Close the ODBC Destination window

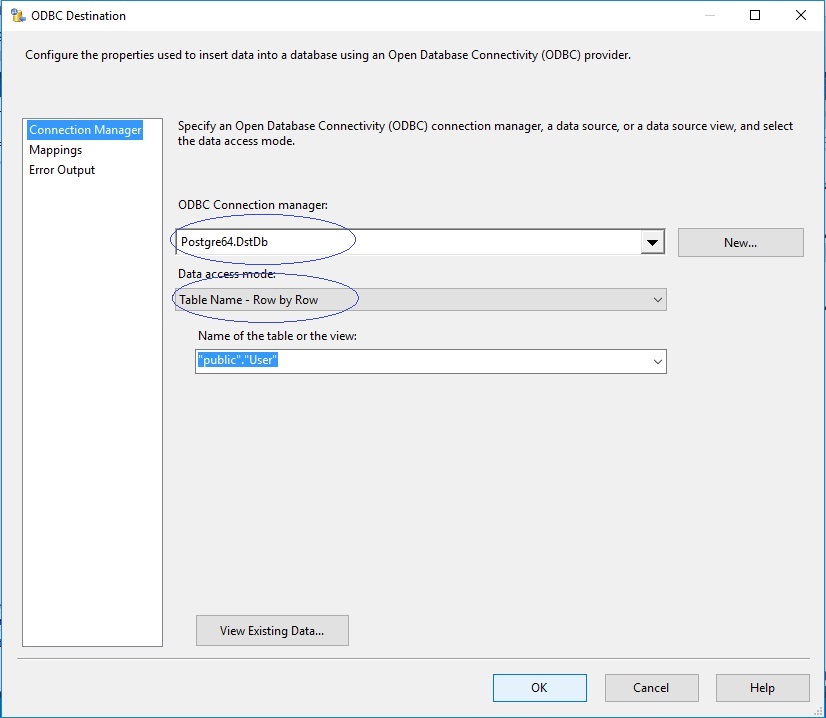801,15
